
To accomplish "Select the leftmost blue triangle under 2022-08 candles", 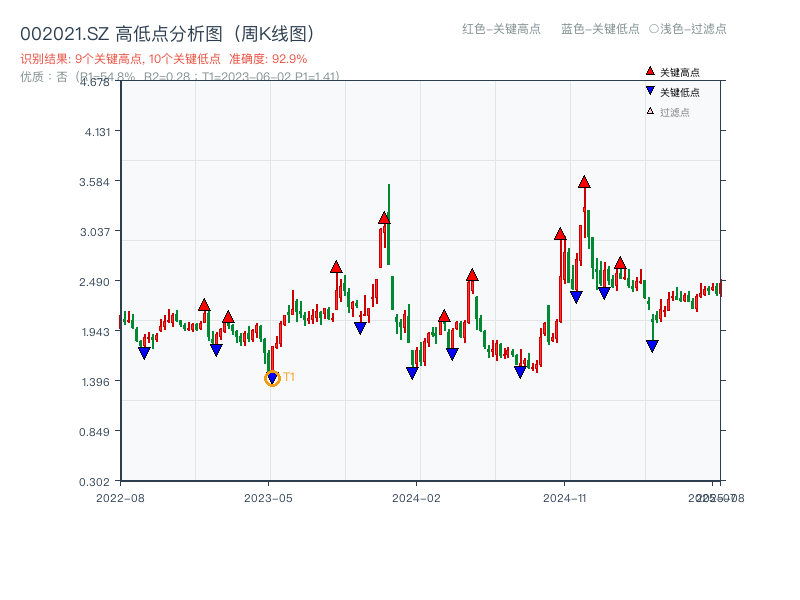I will (x=143, y=352).
